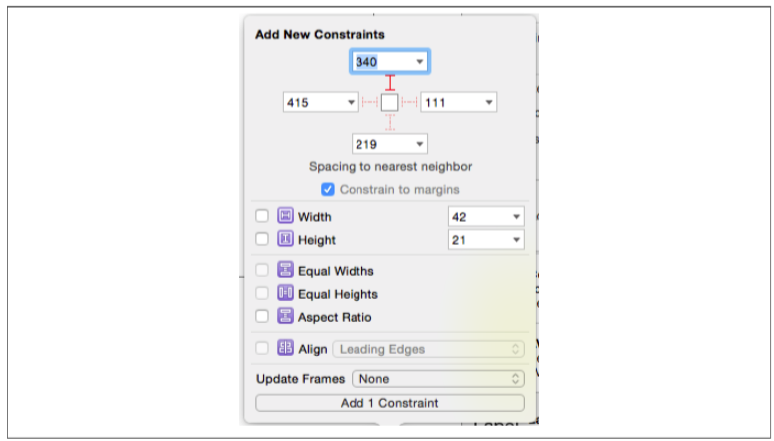The height and width of the screenshot is (441, 774).
Task: Expand the Width value 42 dropdown
Action: point(516,216)
